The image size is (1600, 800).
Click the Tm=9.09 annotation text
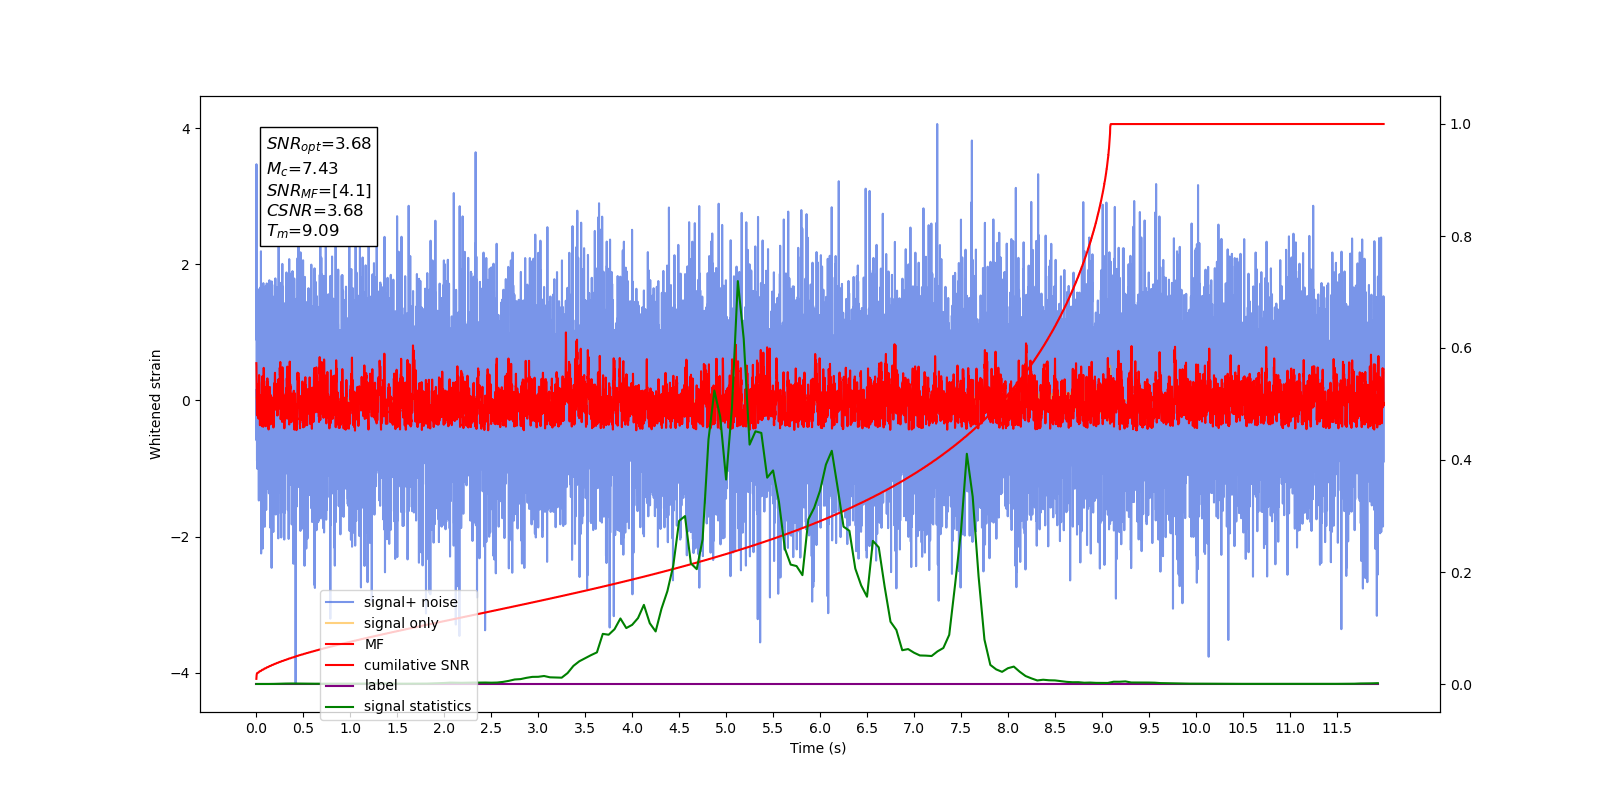coord(303,231)
